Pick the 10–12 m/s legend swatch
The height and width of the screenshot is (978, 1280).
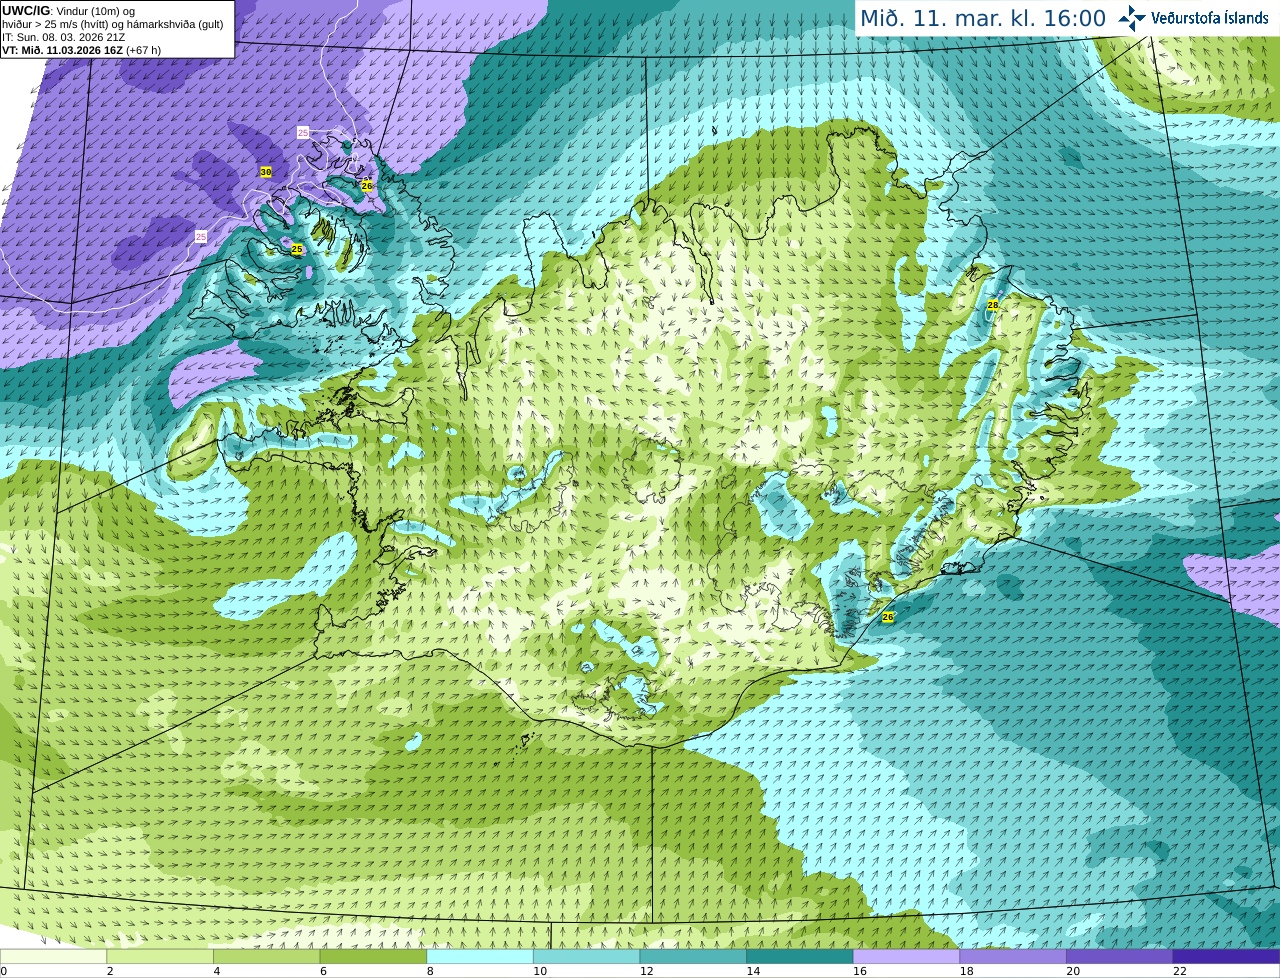[x=586, y=956]
